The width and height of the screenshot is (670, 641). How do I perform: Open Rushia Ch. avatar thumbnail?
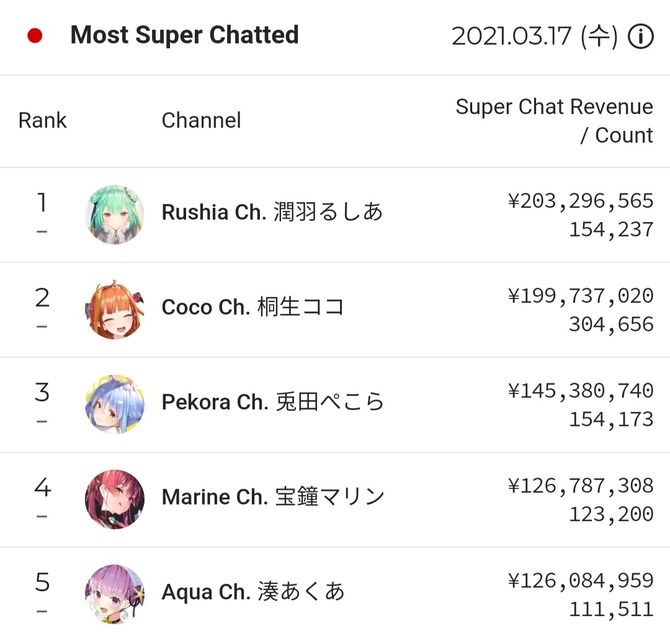115,215
